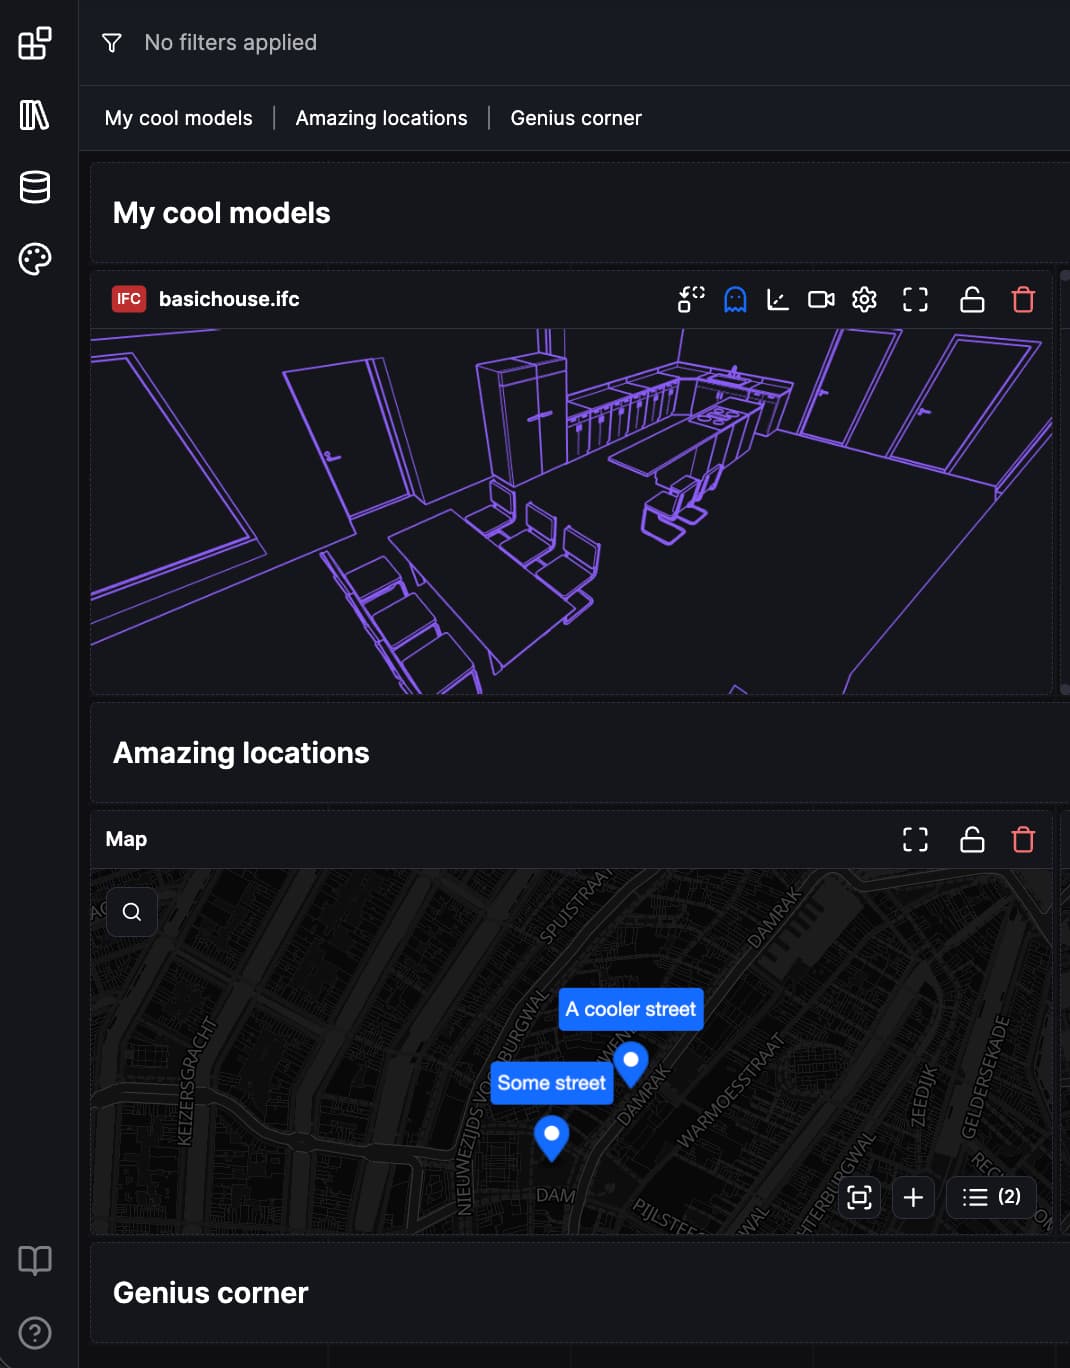Click the map search button

coord(132,912)
